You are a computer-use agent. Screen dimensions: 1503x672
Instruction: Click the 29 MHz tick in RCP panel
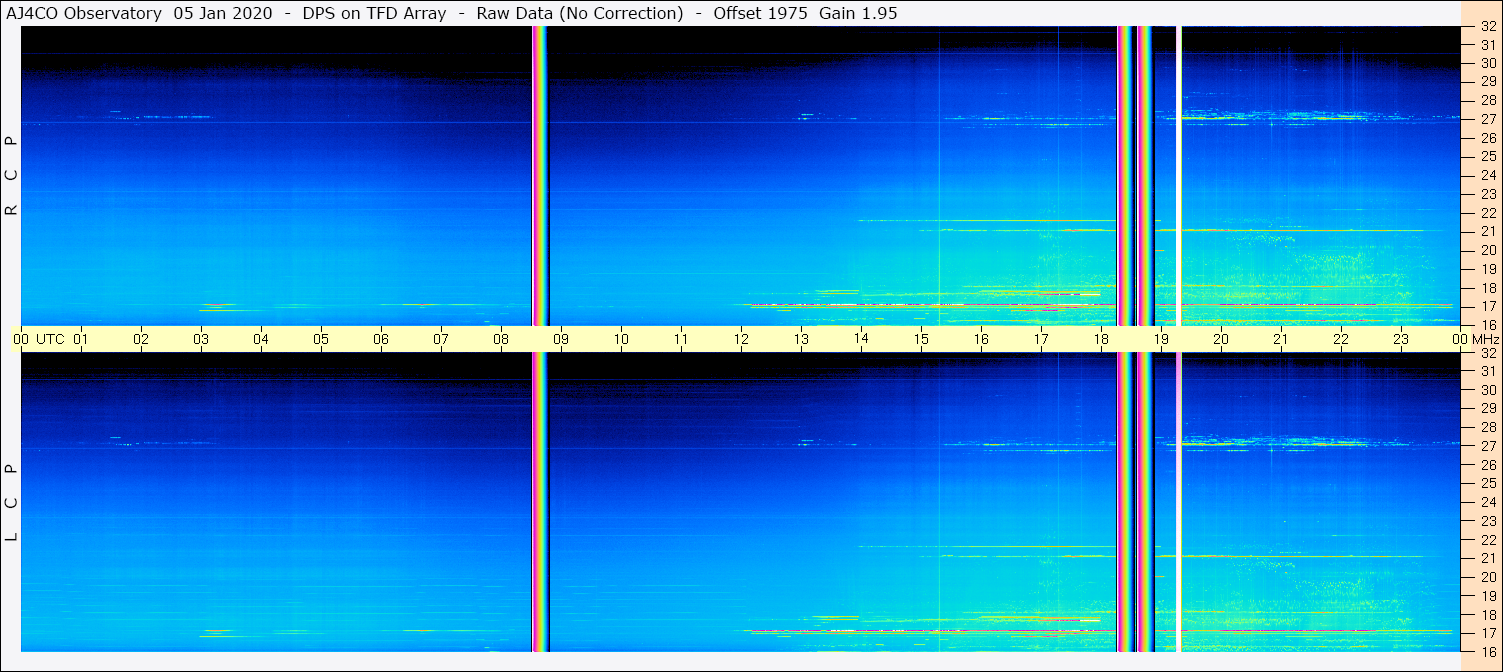pos(1488,82)
